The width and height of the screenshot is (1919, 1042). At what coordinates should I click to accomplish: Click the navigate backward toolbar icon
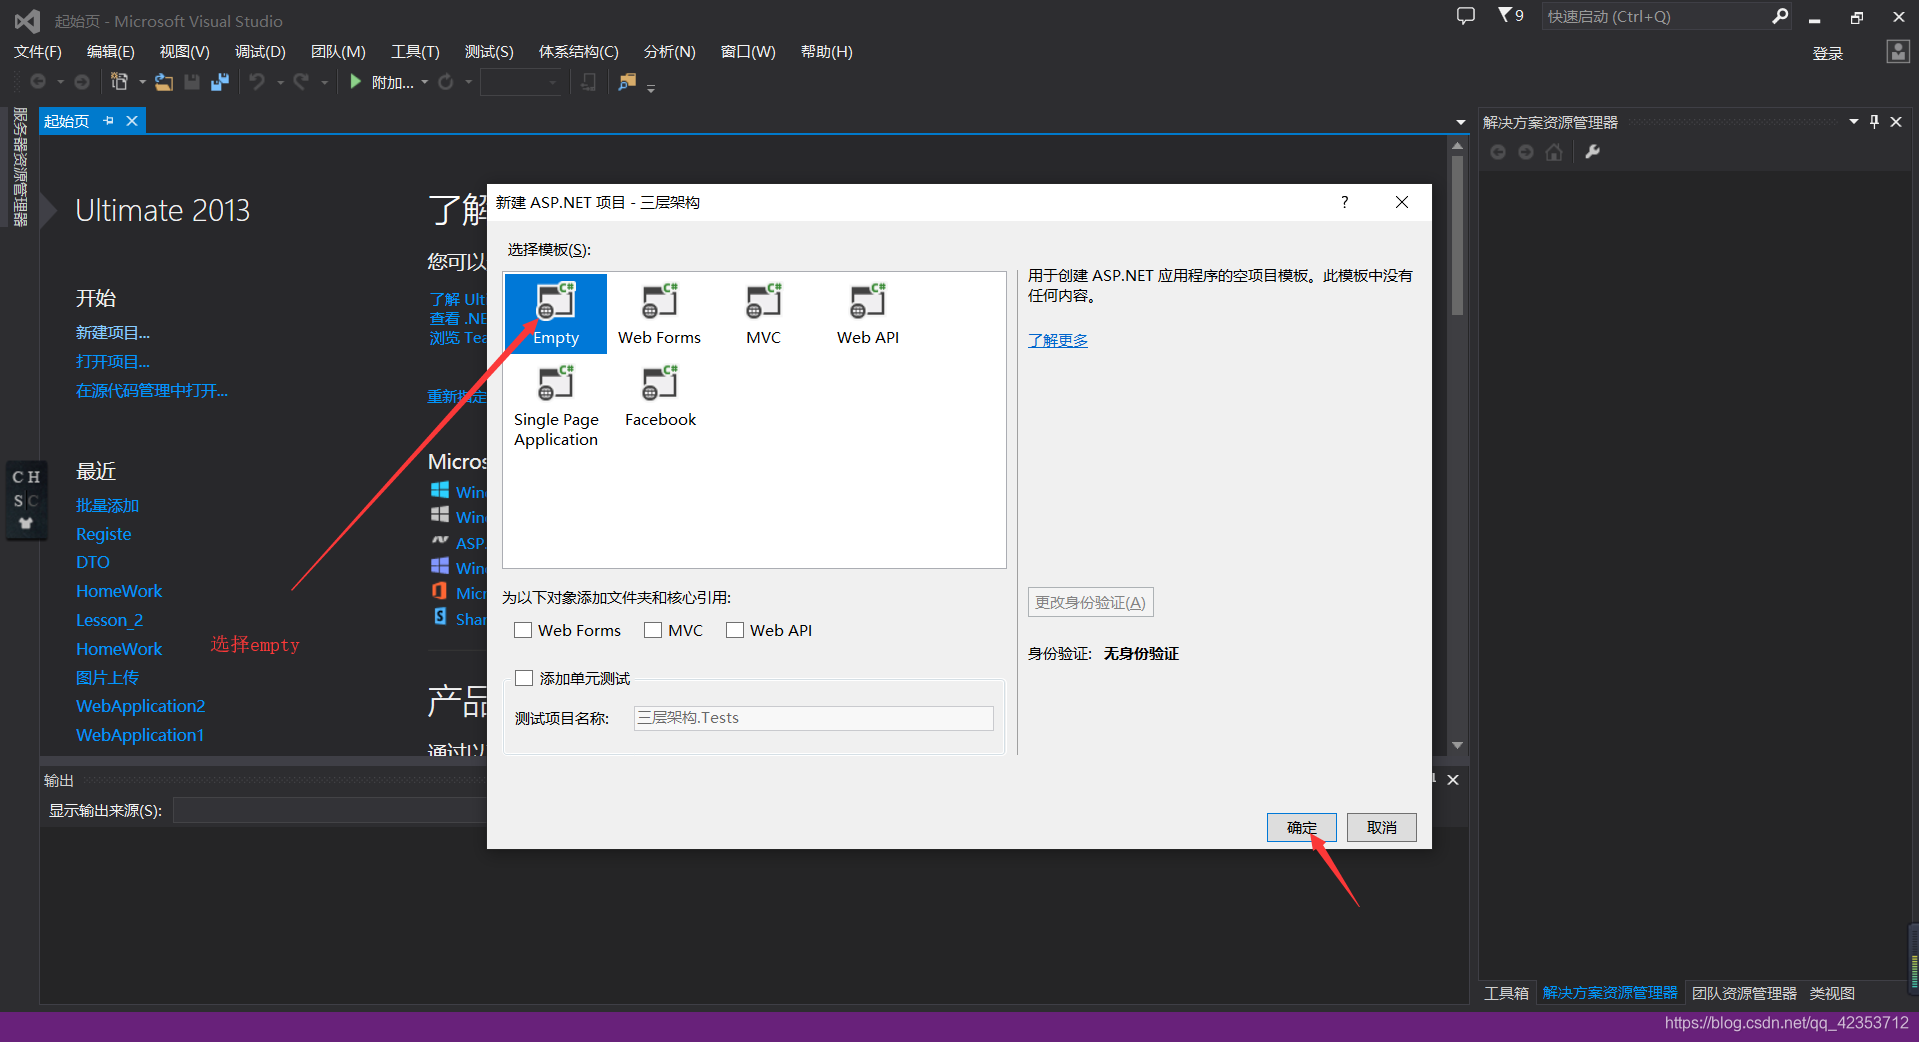38,82
